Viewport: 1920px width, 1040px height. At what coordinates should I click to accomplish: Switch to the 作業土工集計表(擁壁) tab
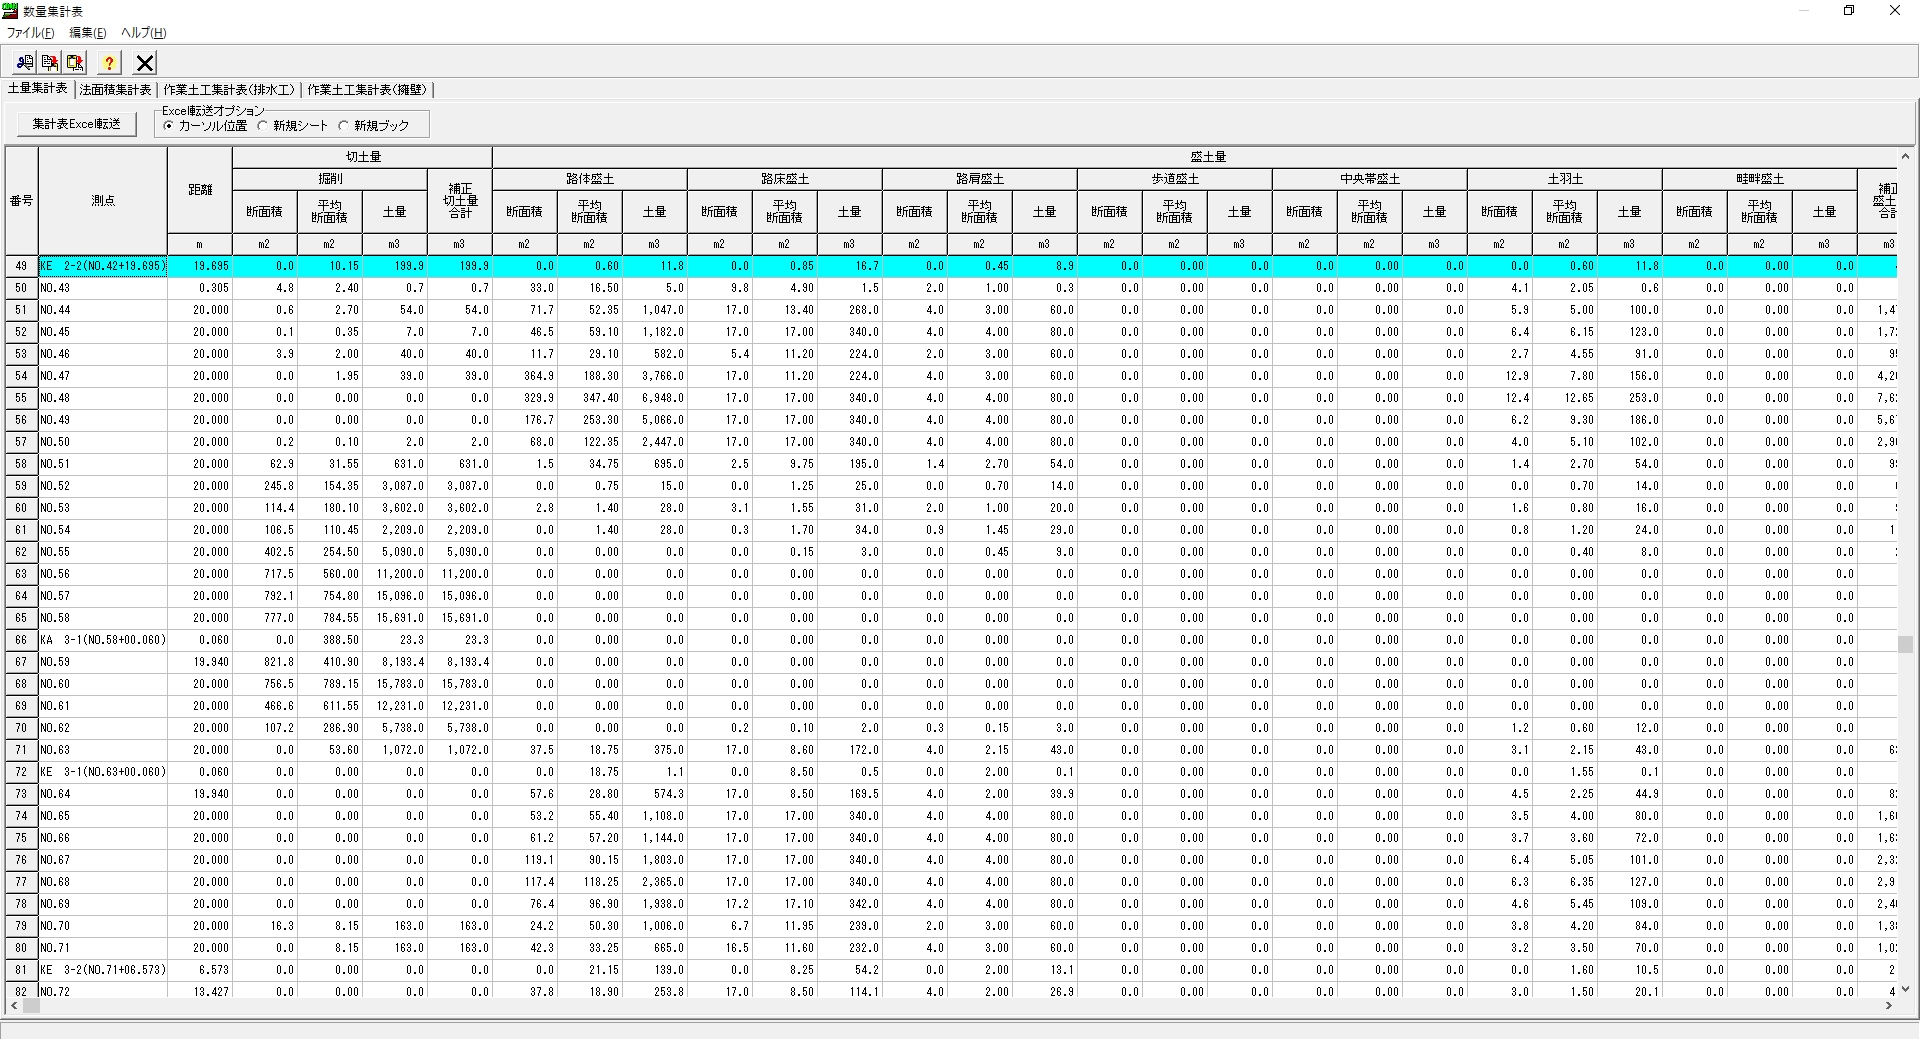(x=366, y=90)
